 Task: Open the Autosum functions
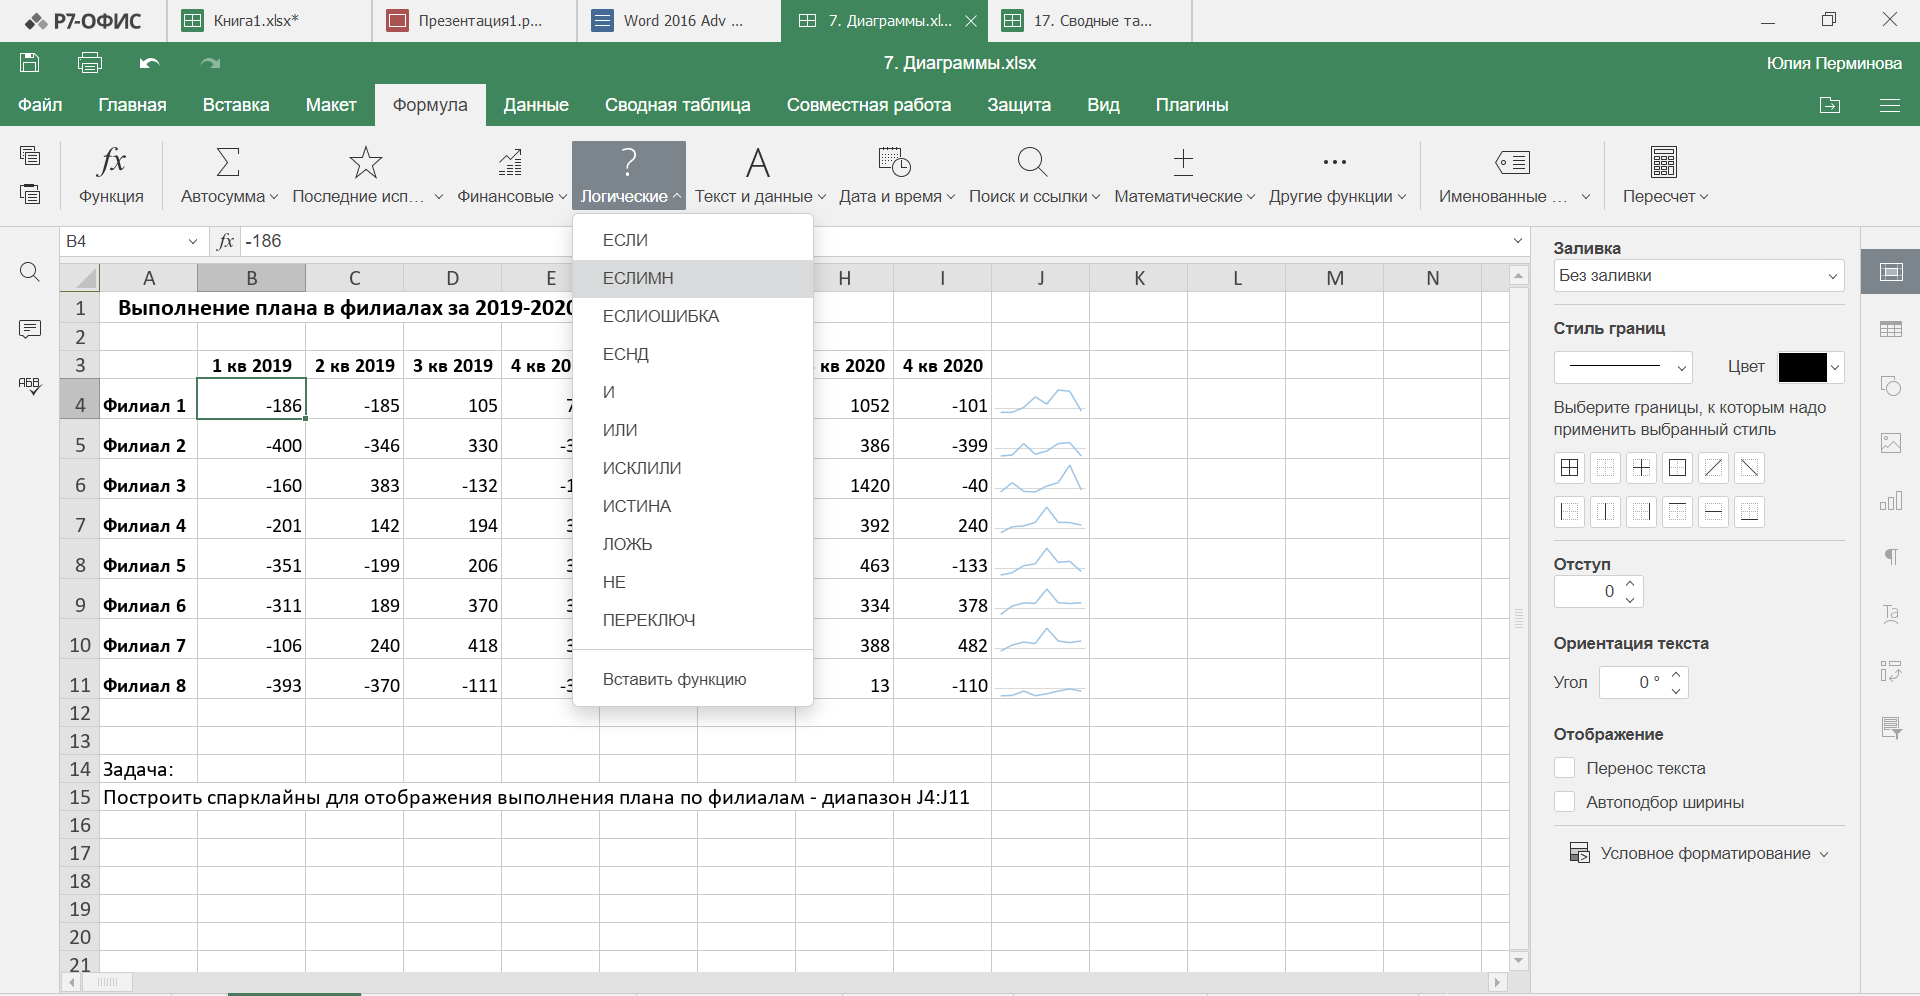coord(229,175)
